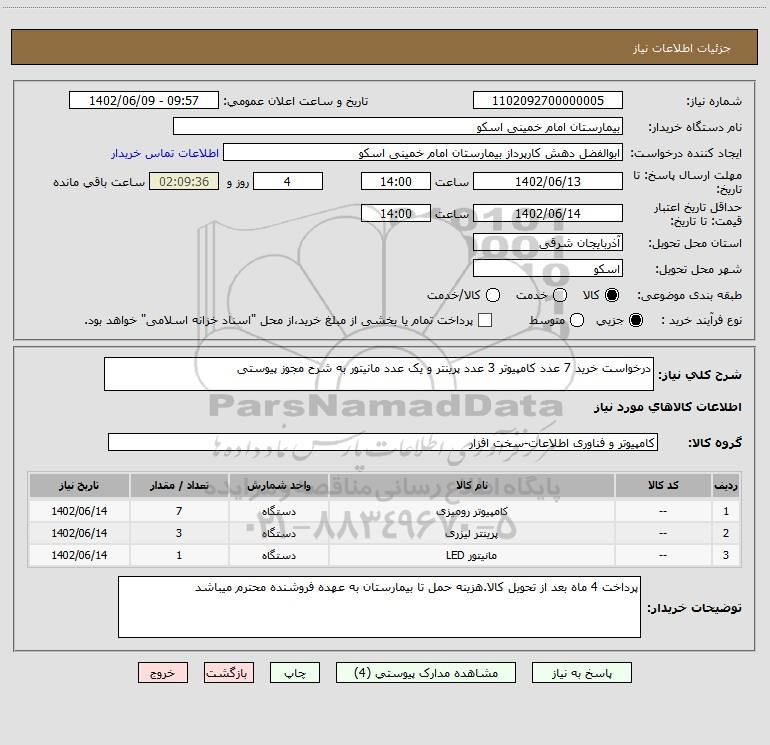
Task: Choose the «کالا/خدمت» radio option
Action: click(x=492, y=296)
